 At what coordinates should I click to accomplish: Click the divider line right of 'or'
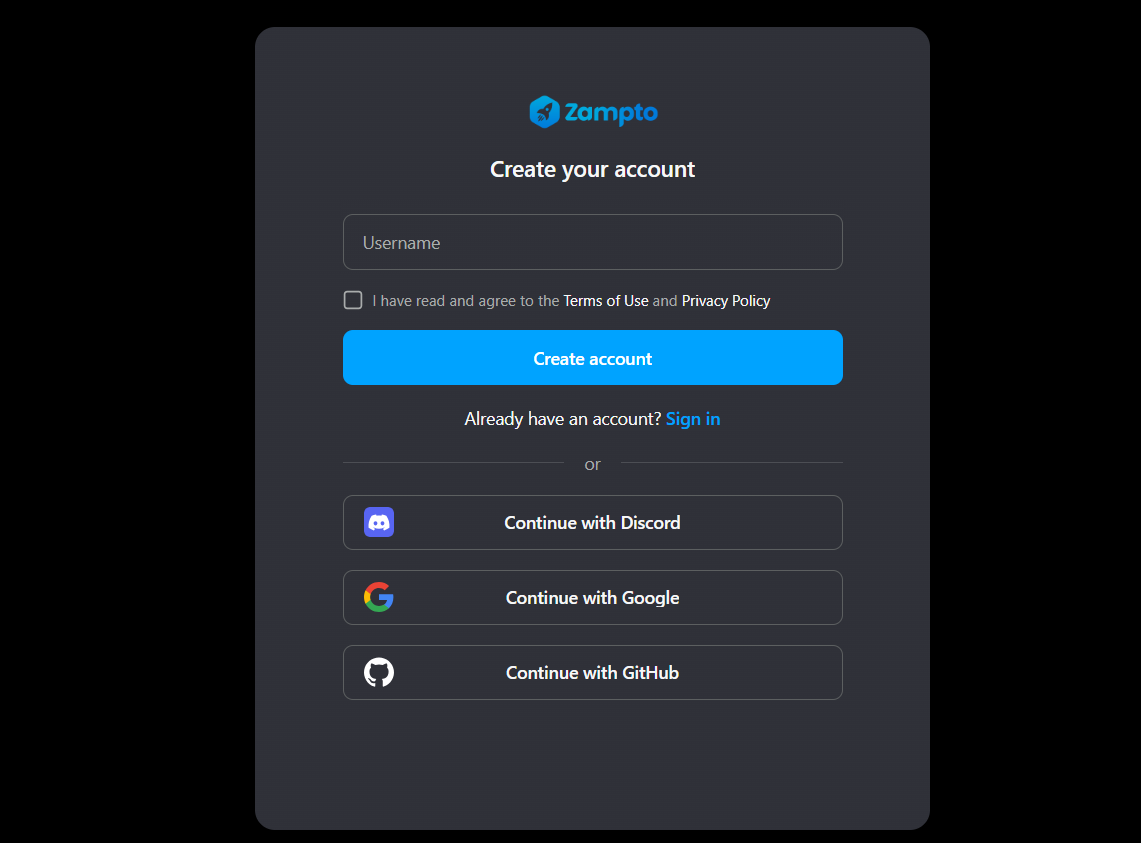pyautogui.click(x=731, y=462)
